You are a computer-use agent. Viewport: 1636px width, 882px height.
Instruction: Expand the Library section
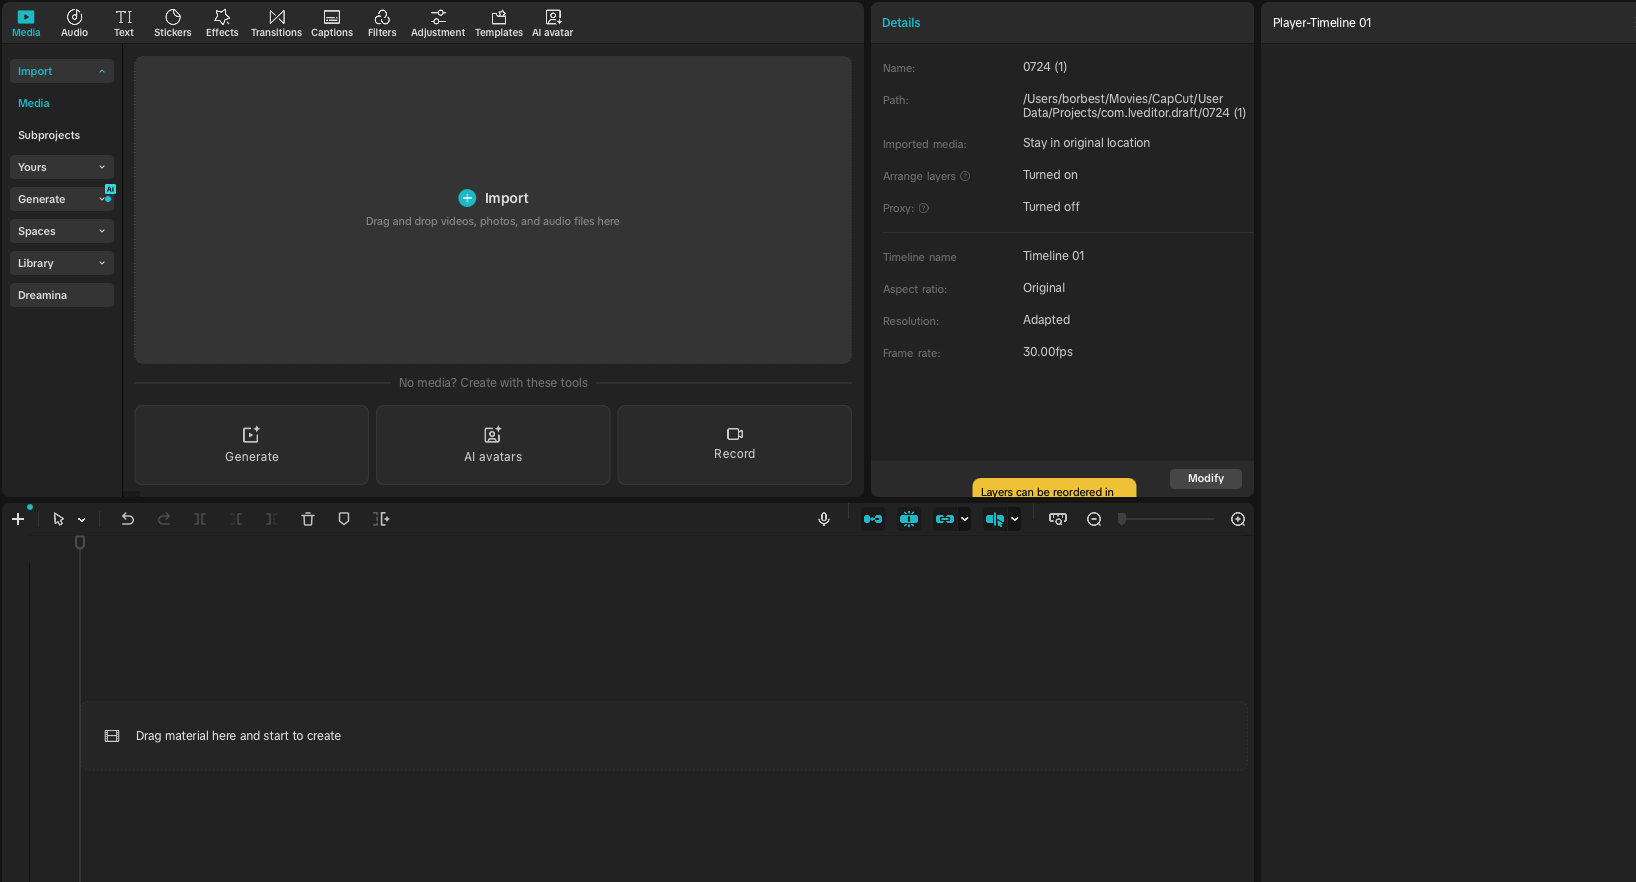(x=62, y=263)
